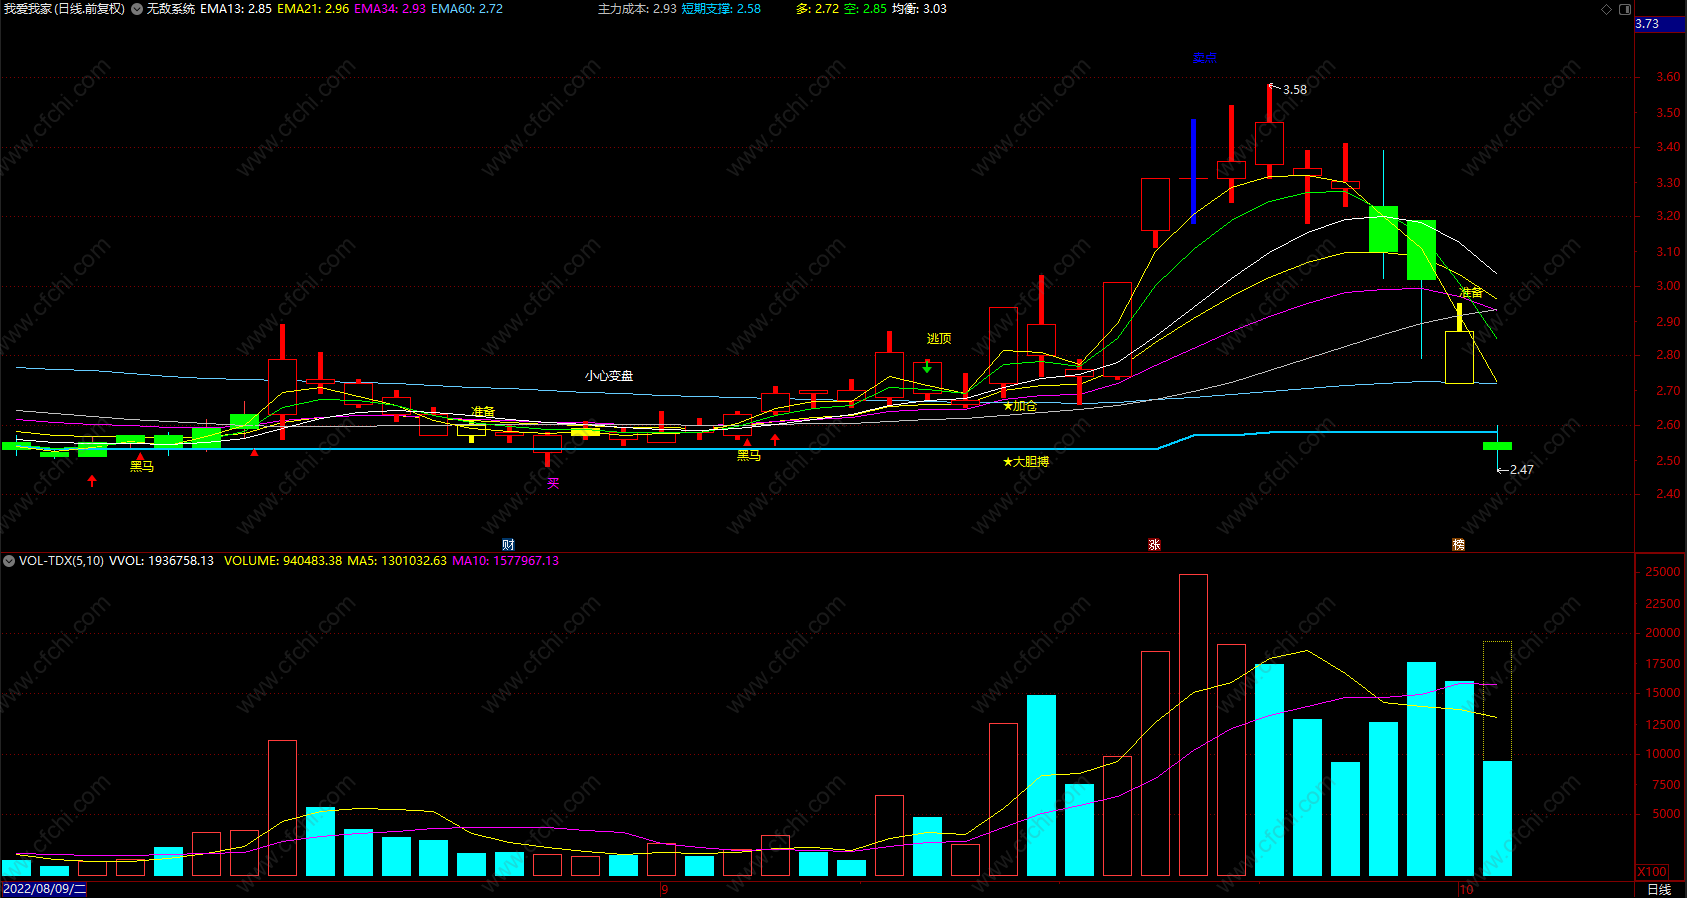Click the X100 volume scale label
The width and height of the screenshot is (1687, 898).
tap(1652, 872)
